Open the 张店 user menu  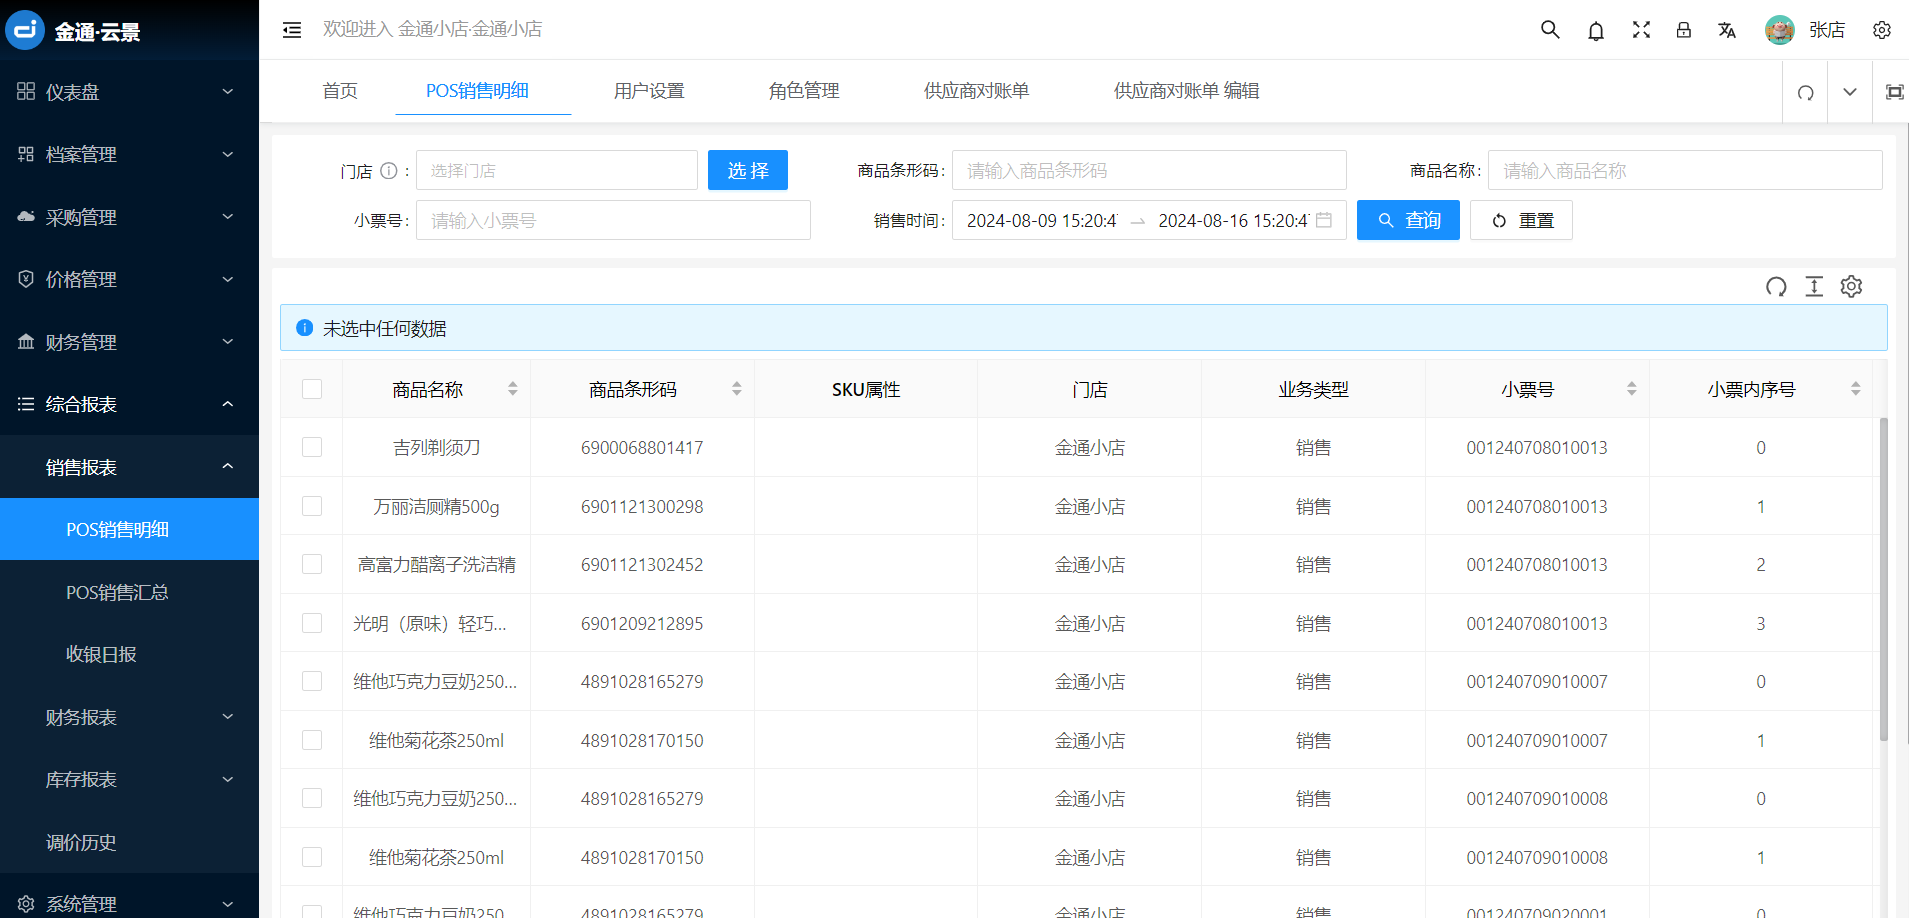pyautogui.click(x=1827, y=30)
